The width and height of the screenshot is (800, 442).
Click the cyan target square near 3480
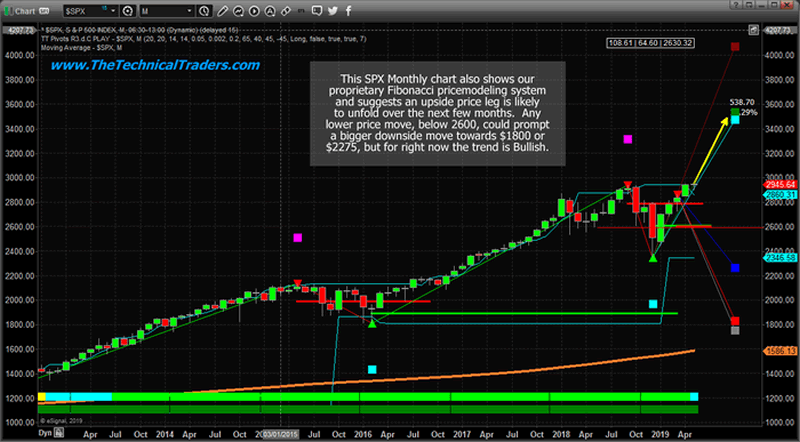(x=735, y=120)
